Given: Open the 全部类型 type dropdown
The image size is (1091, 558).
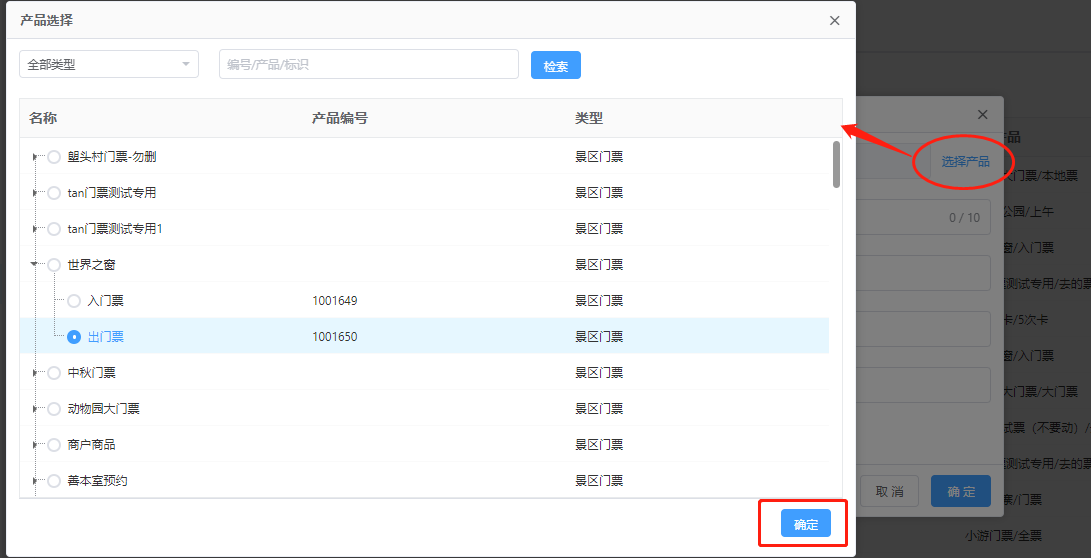Looking at the screenshot, I should click(109, 65).
